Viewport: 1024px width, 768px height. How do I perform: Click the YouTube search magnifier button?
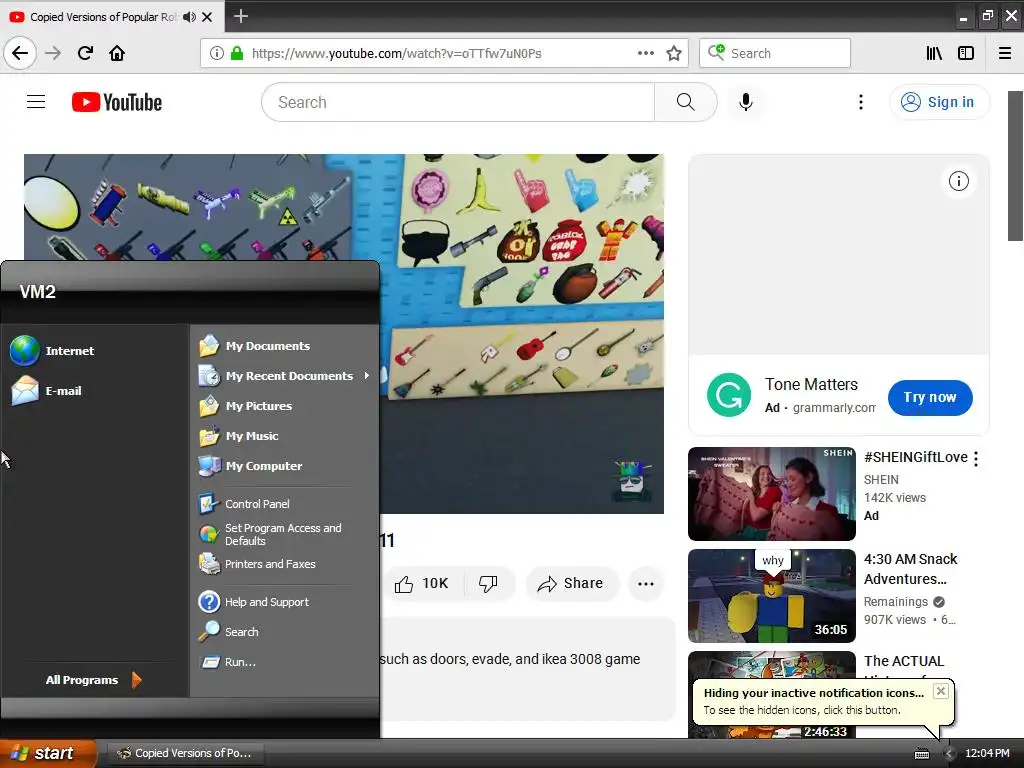click(x=686, y=102)
